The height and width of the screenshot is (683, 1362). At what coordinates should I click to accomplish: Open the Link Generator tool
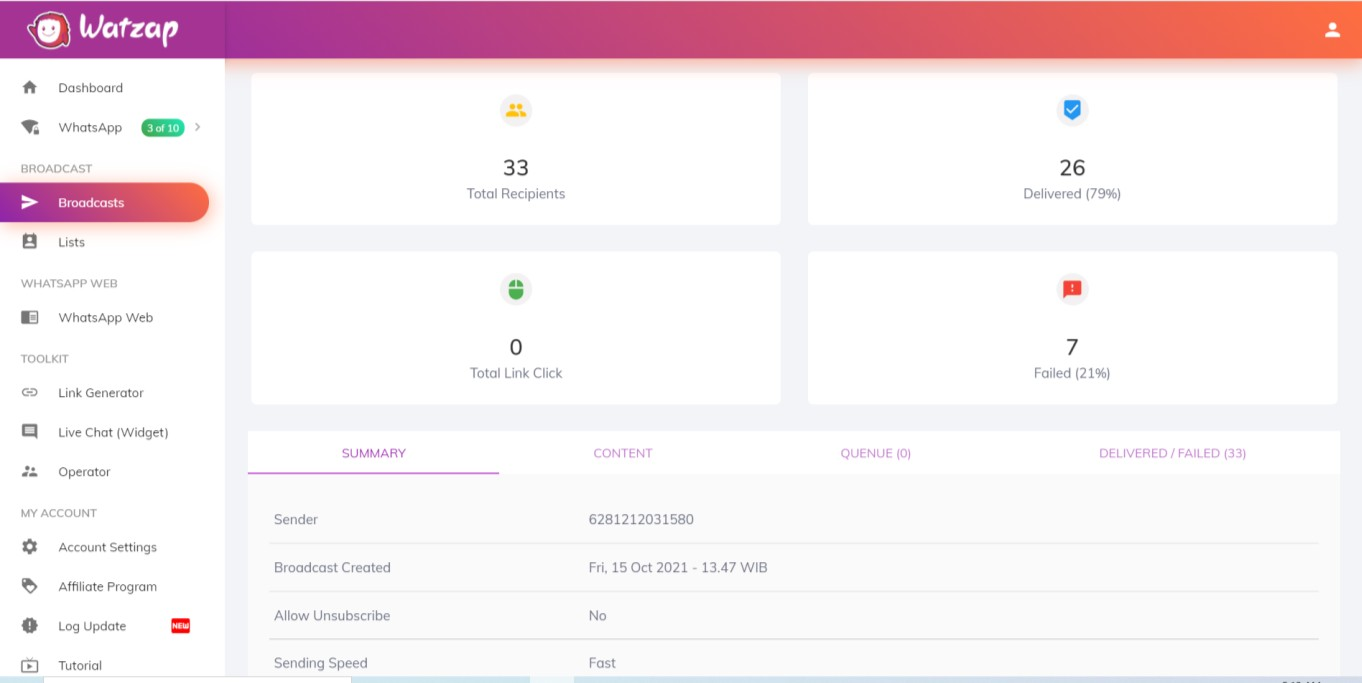click(101, 393)
